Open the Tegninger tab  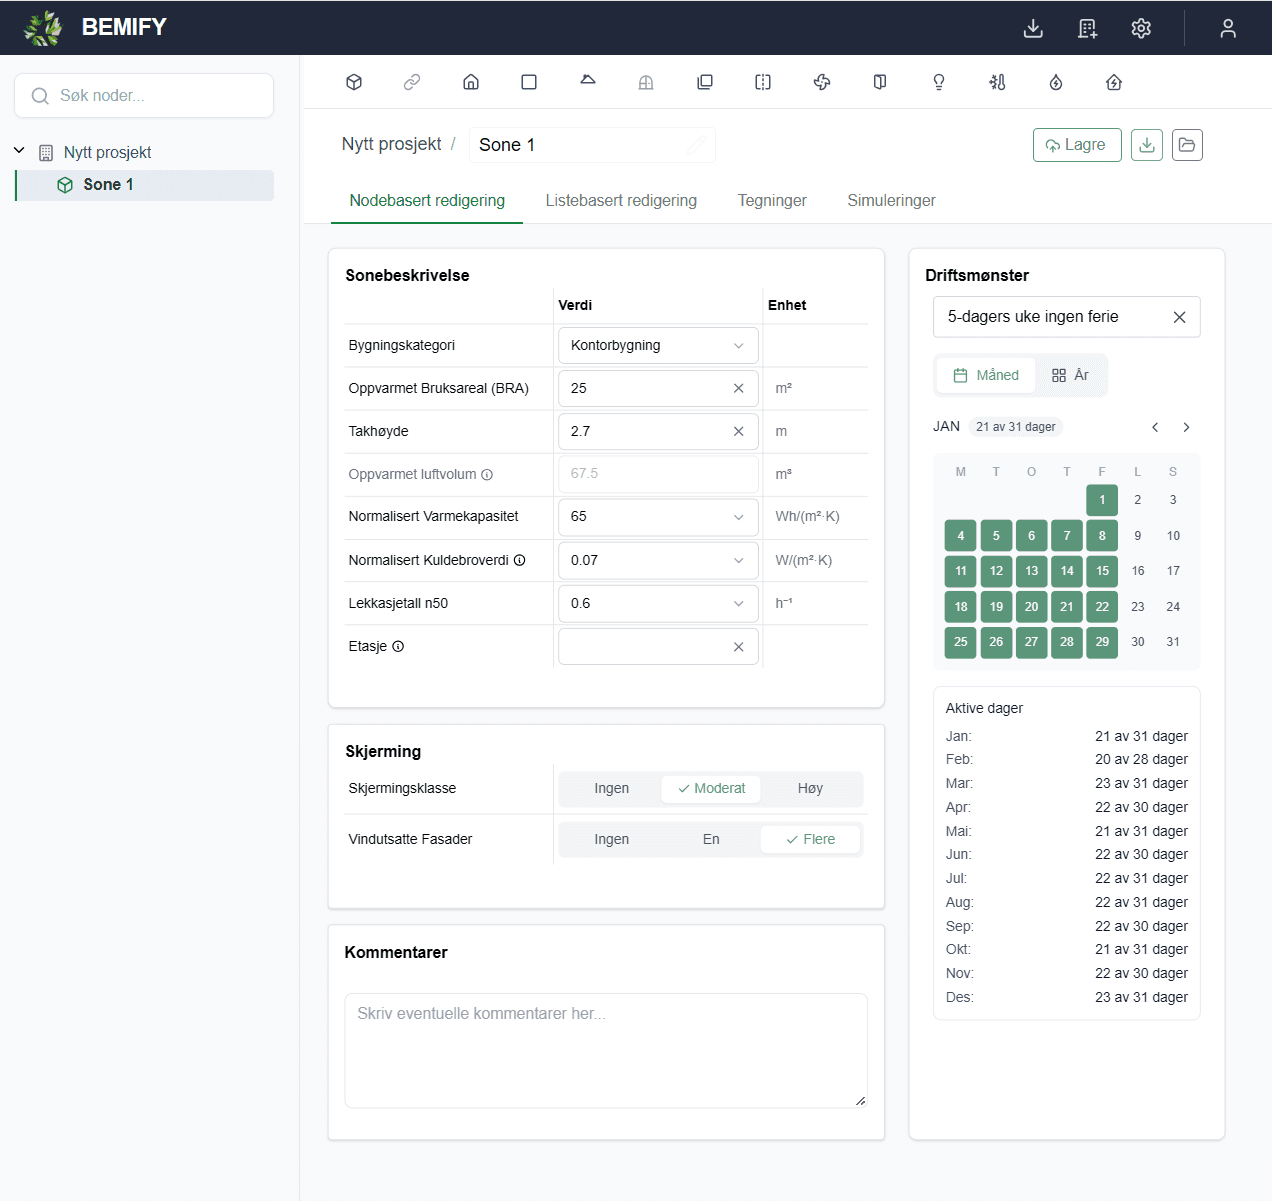[x=772, y=200]
